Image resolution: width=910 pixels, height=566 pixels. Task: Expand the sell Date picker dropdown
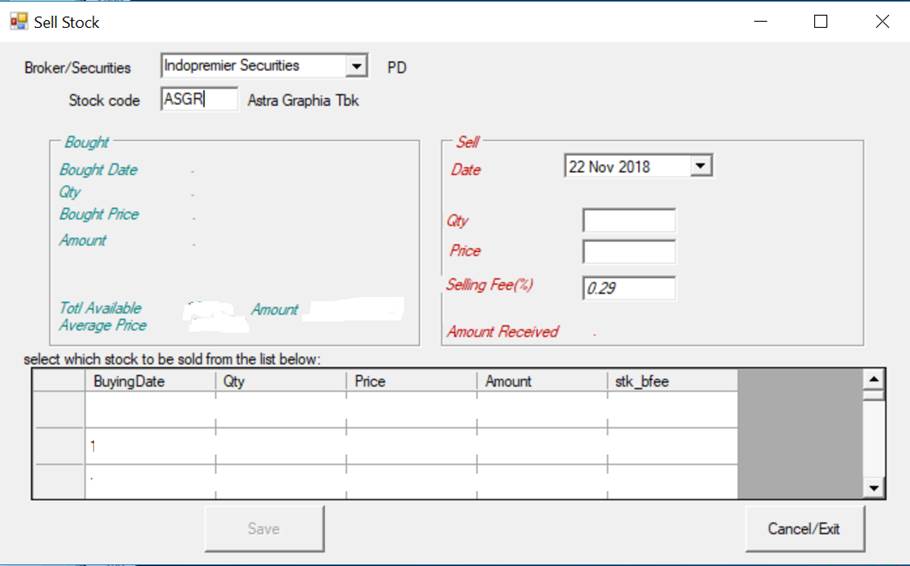(701, 166)
